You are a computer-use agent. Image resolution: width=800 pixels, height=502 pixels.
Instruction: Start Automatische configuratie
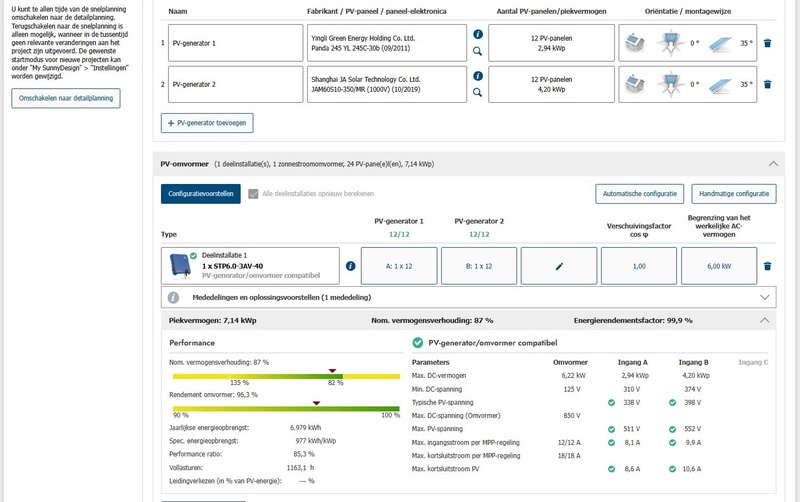click(639, 194)
